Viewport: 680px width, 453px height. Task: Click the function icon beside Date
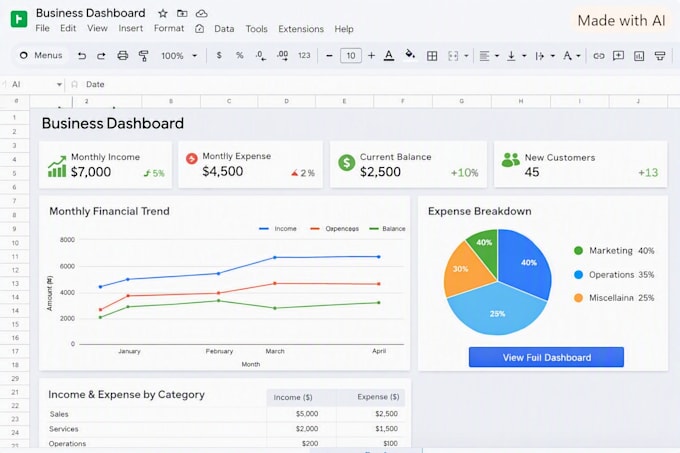pyautogui.click(x=74, y=84)
